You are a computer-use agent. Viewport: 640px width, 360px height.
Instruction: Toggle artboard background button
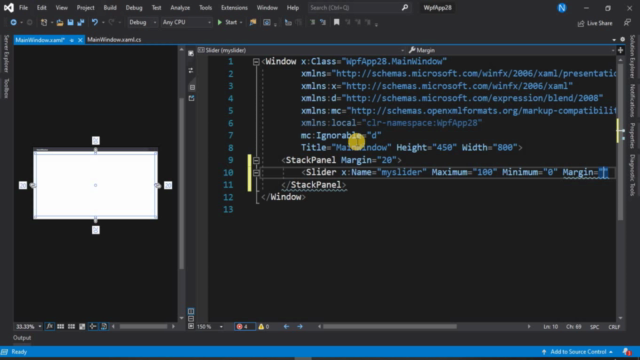point(82,326)
